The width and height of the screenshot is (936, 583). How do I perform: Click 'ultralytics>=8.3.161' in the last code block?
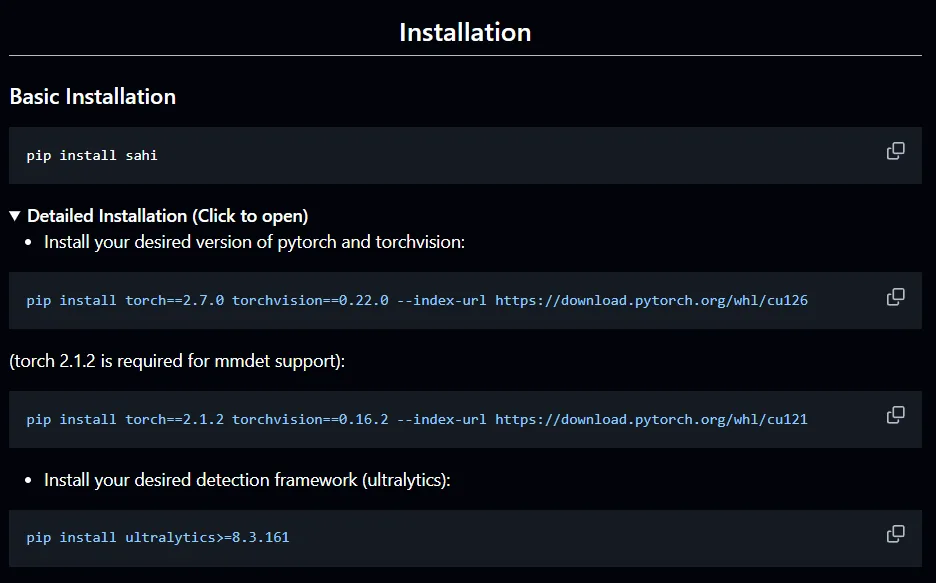click(x=207, y=538)
